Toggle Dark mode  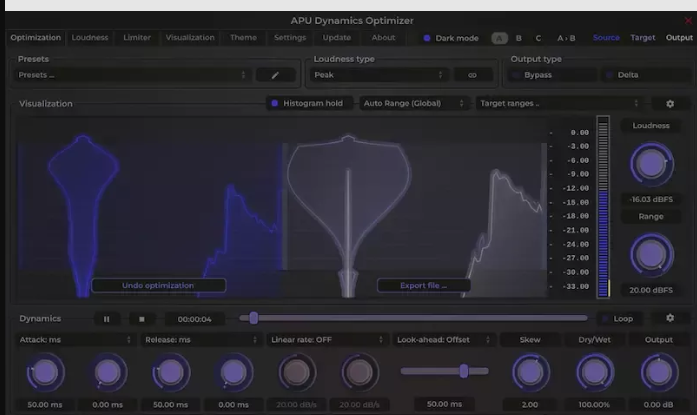click(451, 38)
